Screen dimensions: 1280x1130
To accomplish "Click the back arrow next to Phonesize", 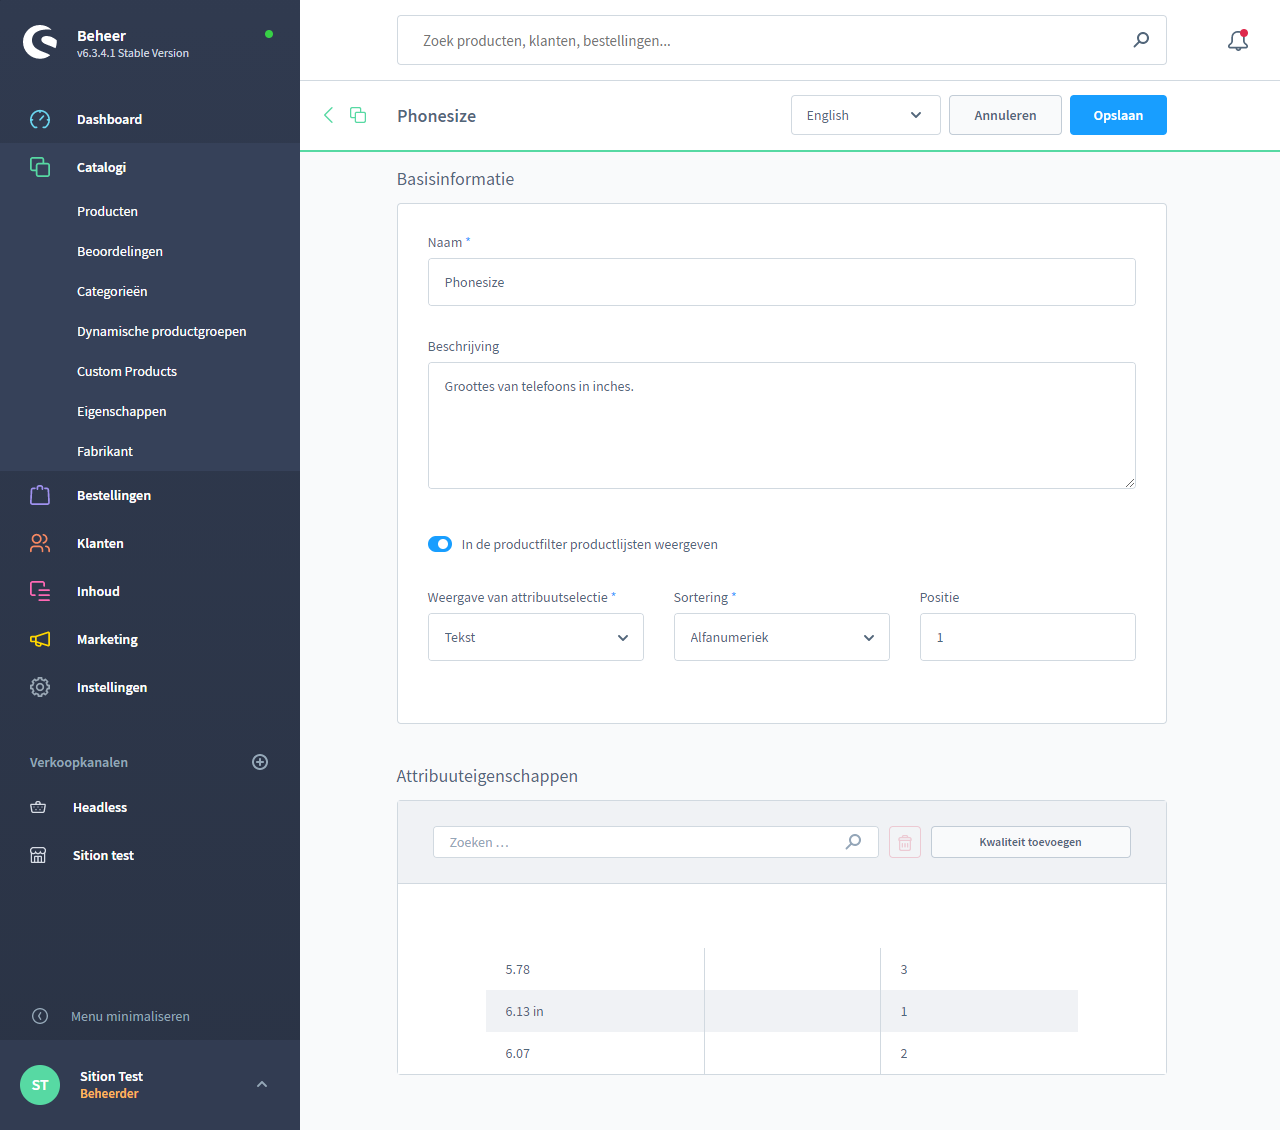I will (x=328, y=115).
